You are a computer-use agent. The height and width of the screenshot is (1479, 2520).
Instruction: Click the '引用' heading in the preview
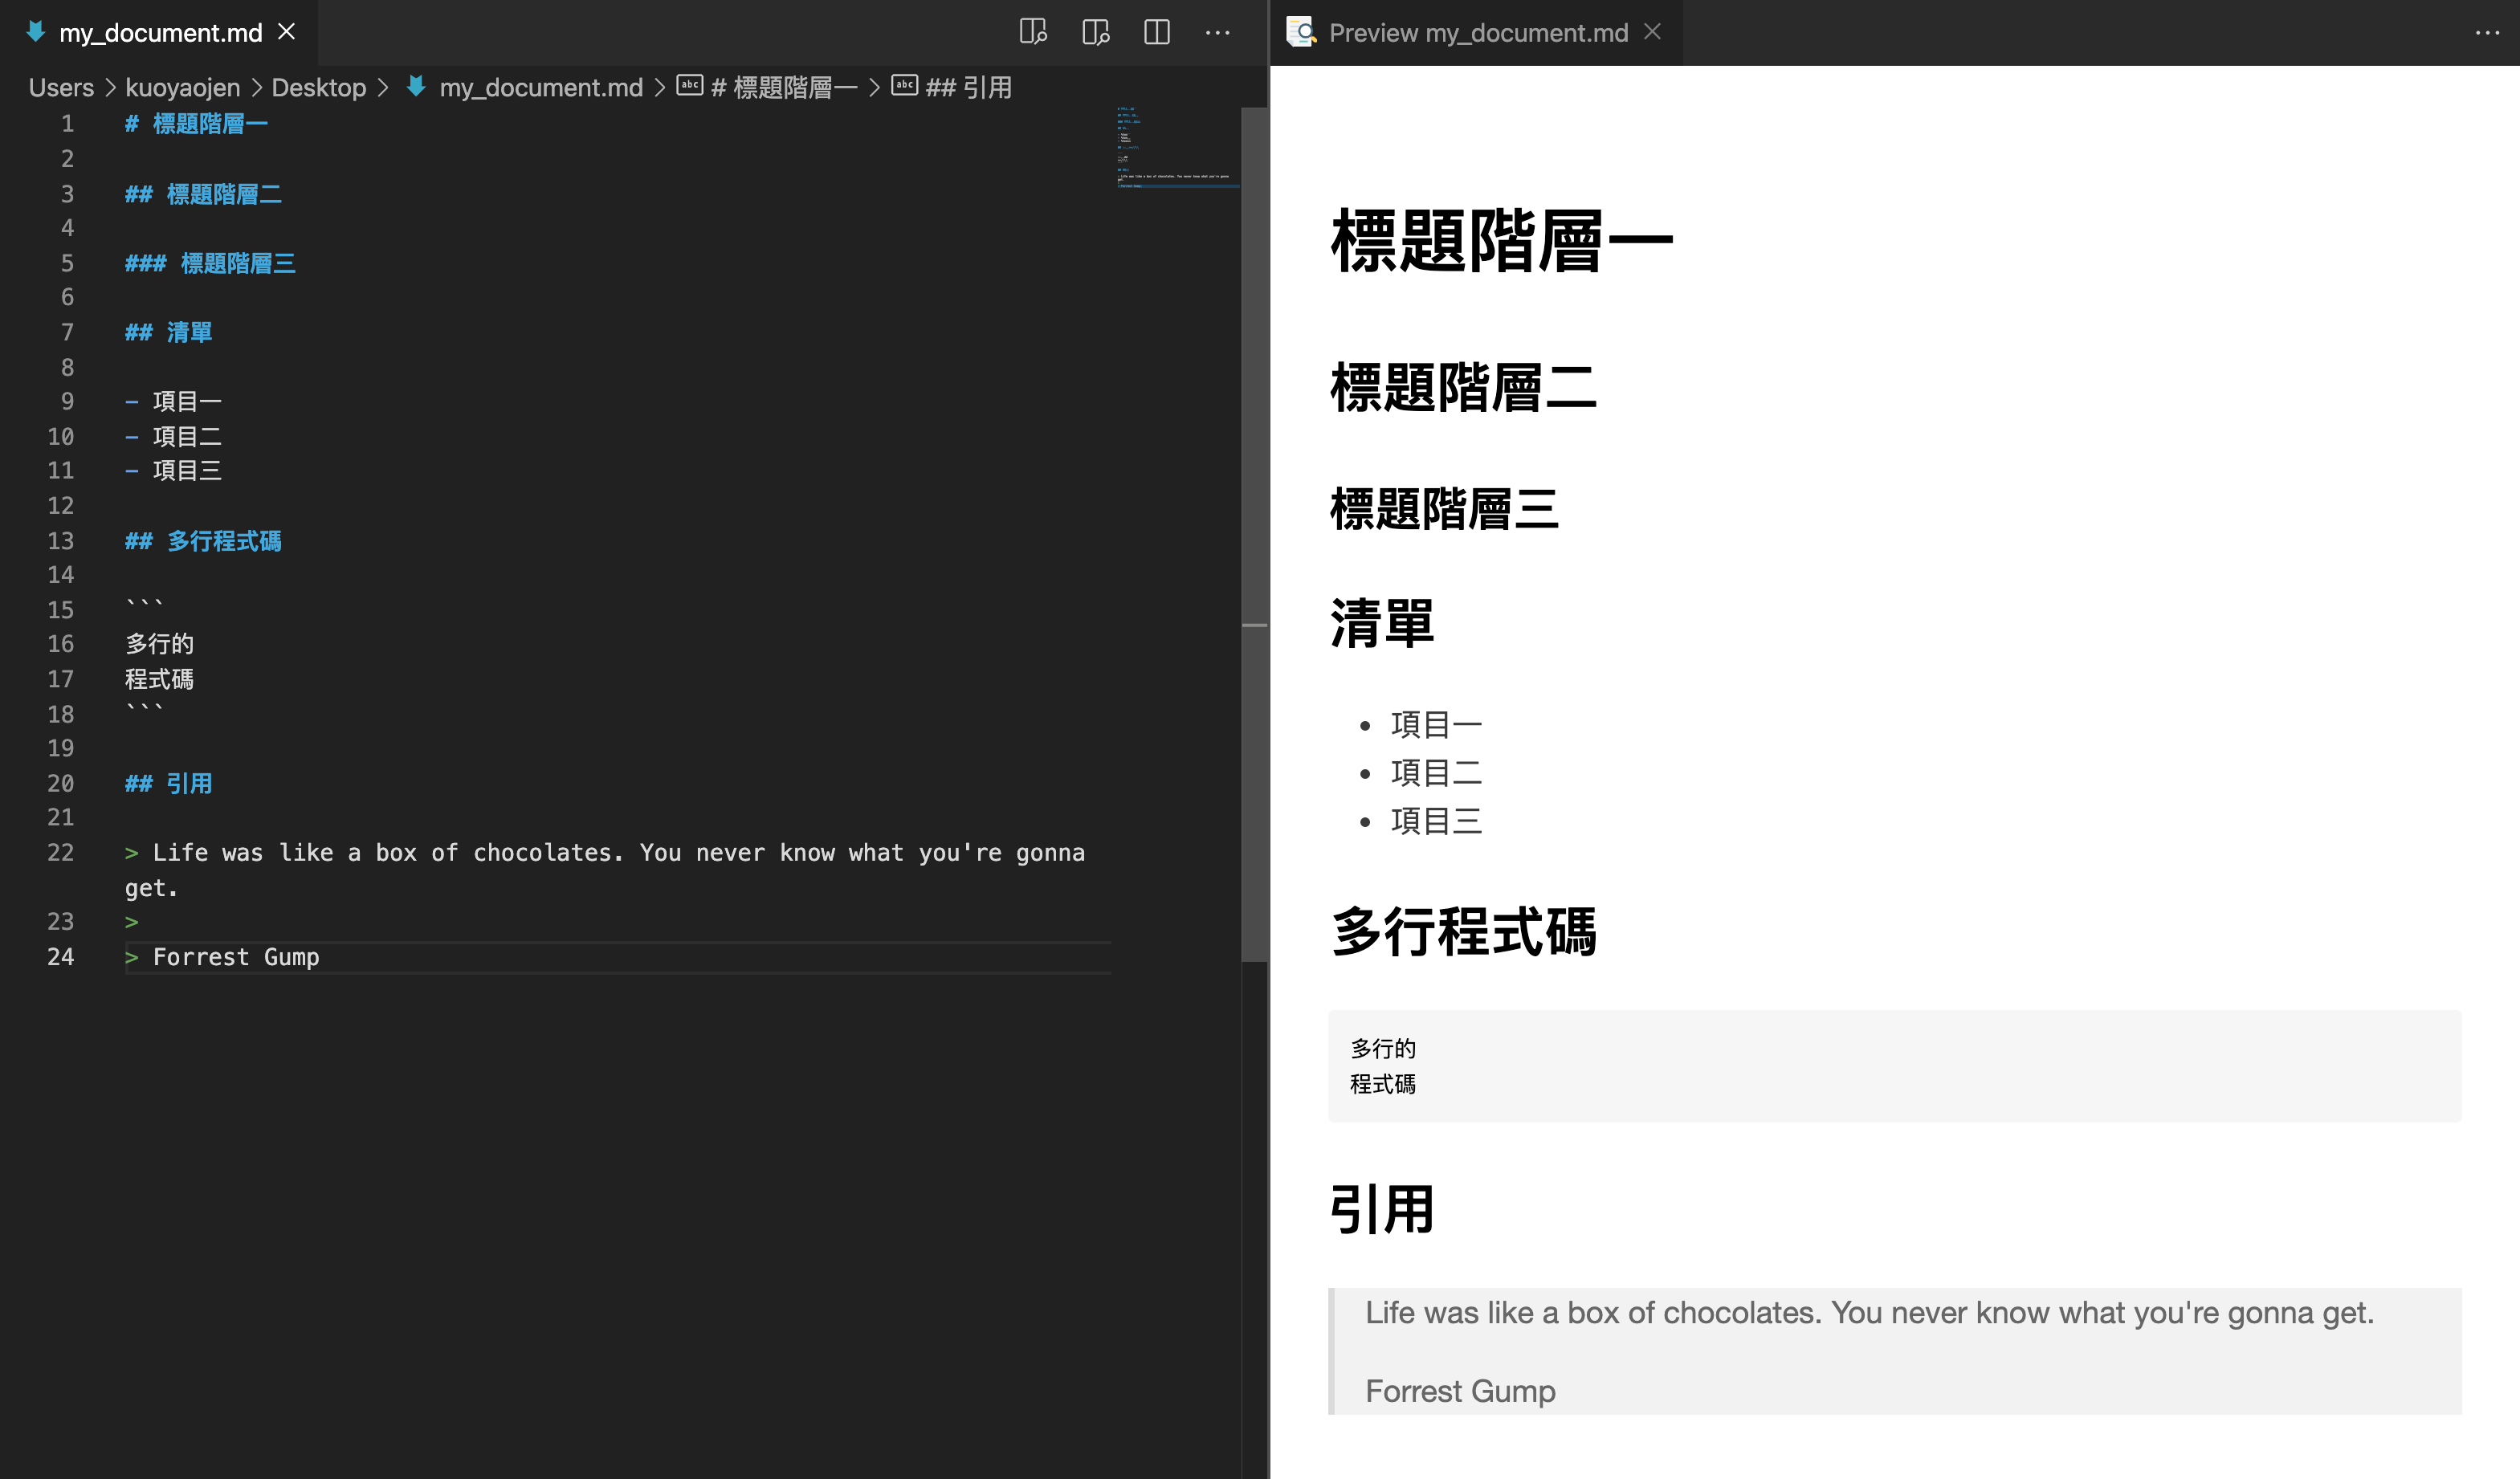1382,1209
